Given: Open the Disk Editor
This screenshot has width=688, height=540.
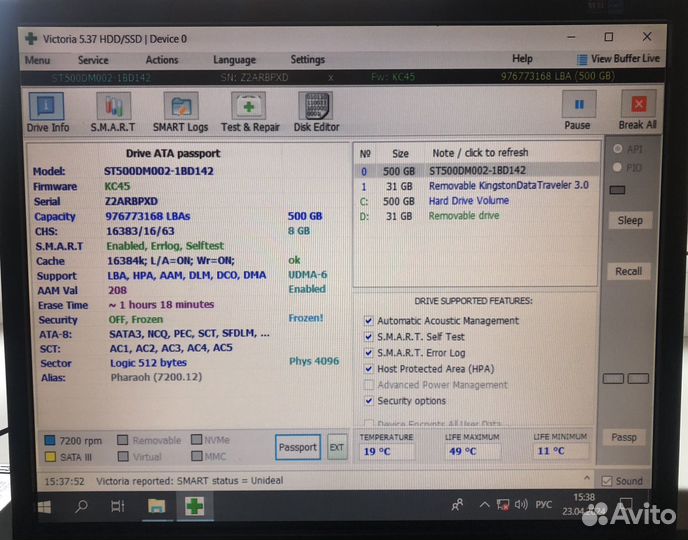Looking at the screenshot, I should coord(316,112).
